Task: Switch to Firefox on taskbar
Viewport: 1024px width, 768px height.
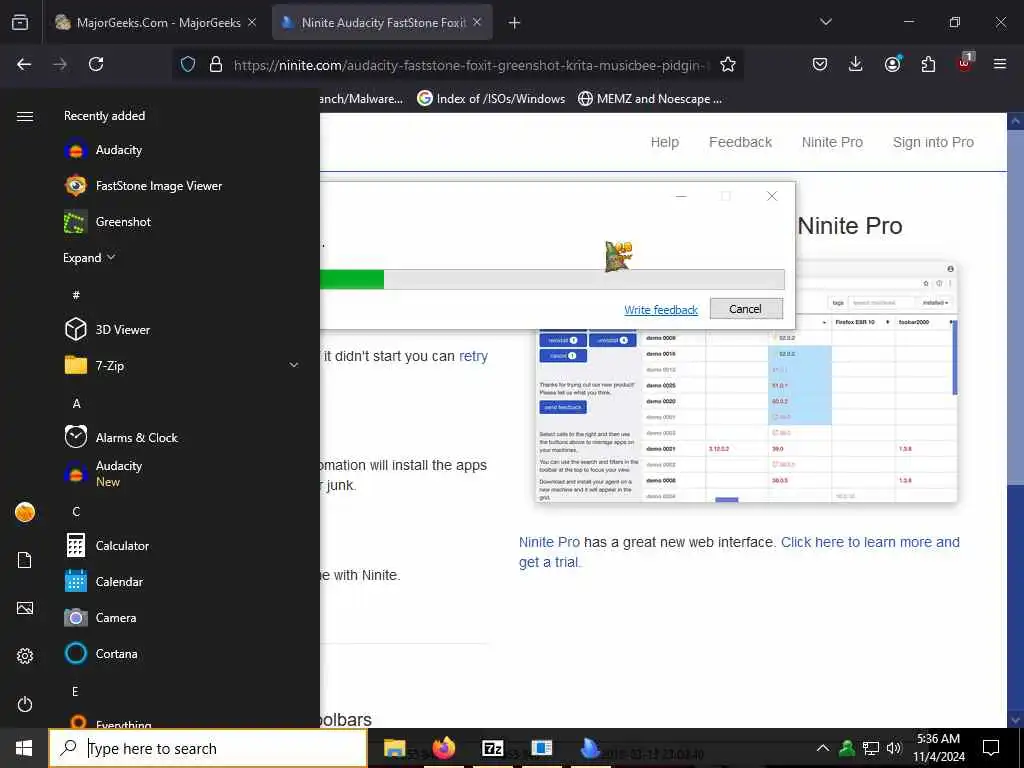Action: [443, 748]
